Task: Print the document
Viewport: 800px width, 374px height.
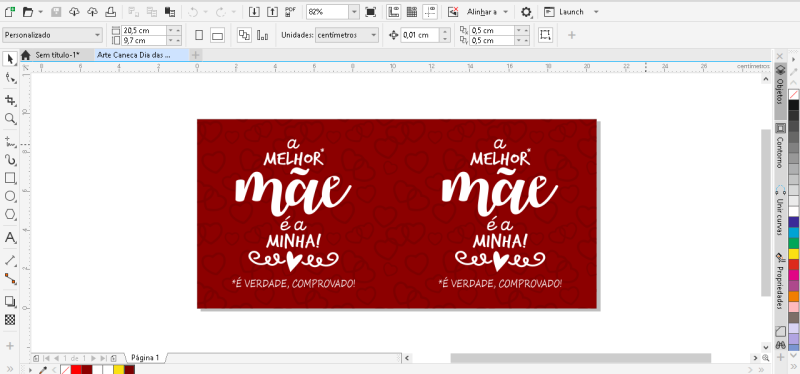Action: (x=110, y=11)
